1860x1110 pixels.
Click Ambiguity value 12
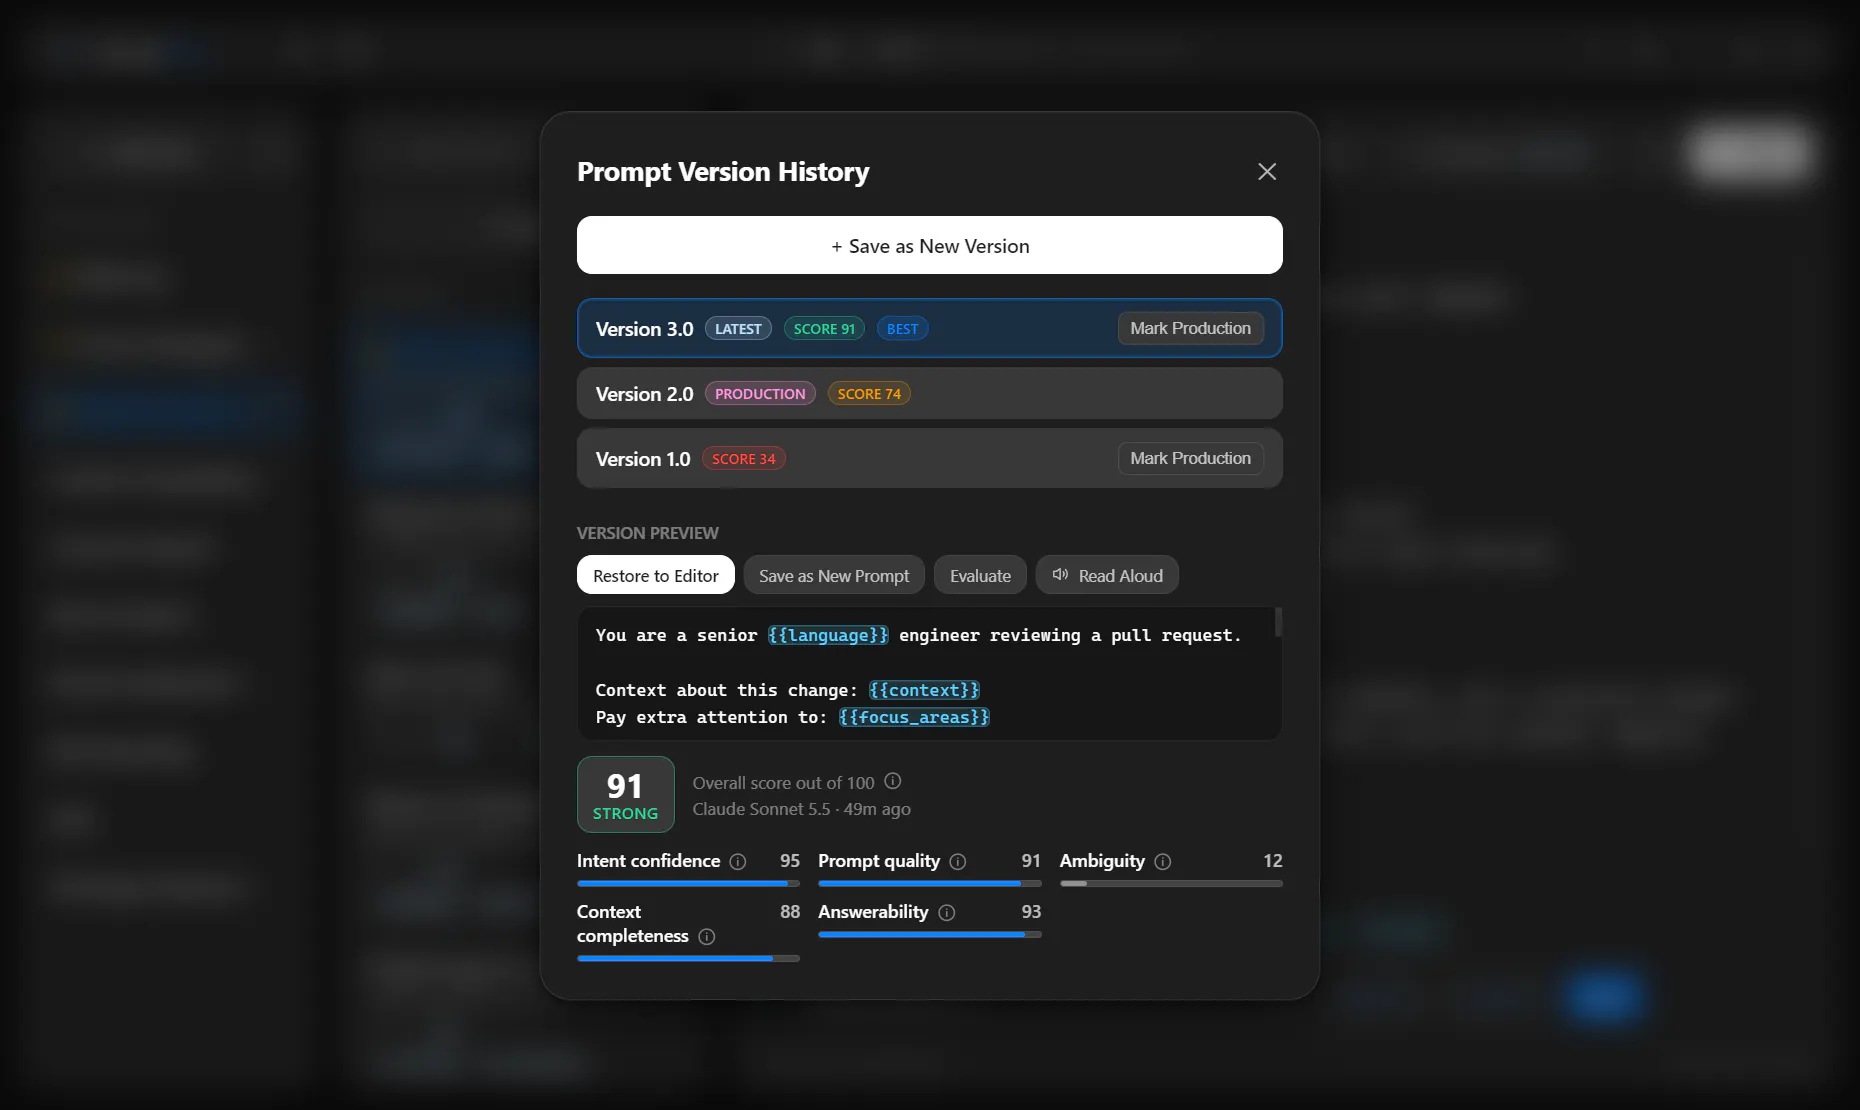coord(1273,861)
